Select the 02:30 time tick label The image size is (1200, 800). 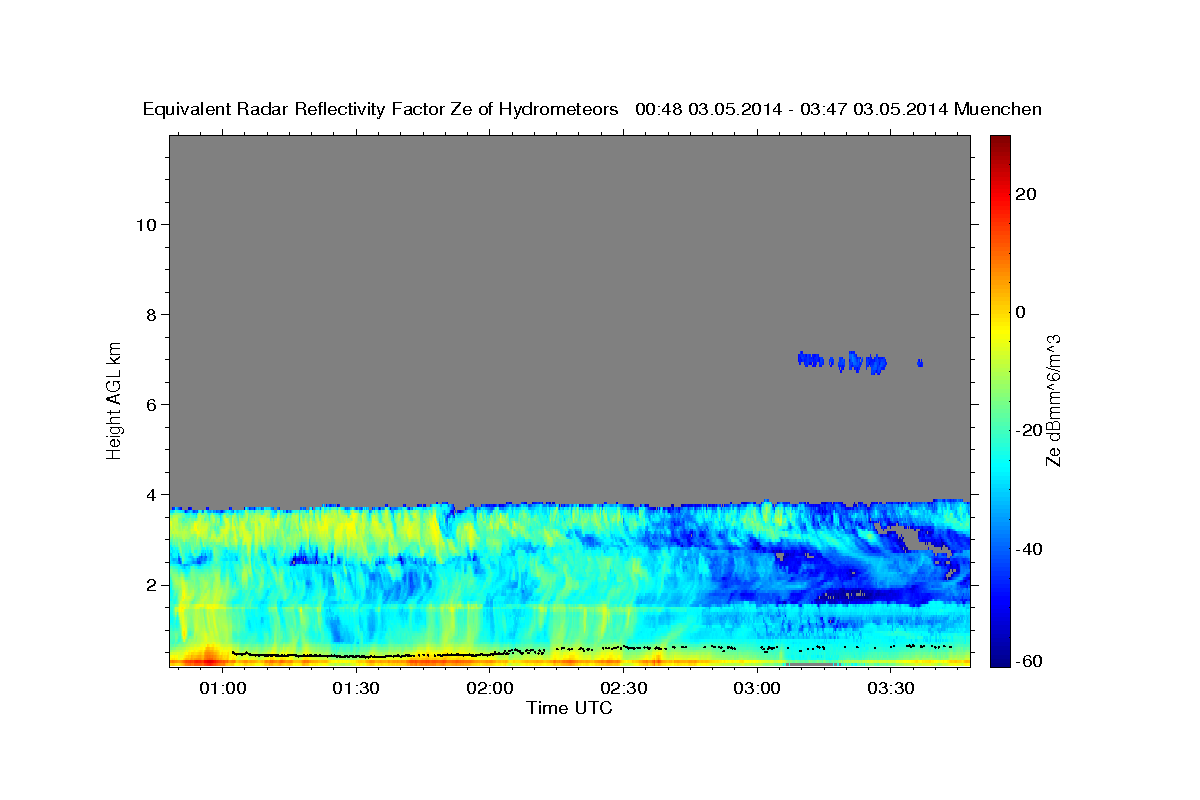pyautogui.click(x=624, y=688)
